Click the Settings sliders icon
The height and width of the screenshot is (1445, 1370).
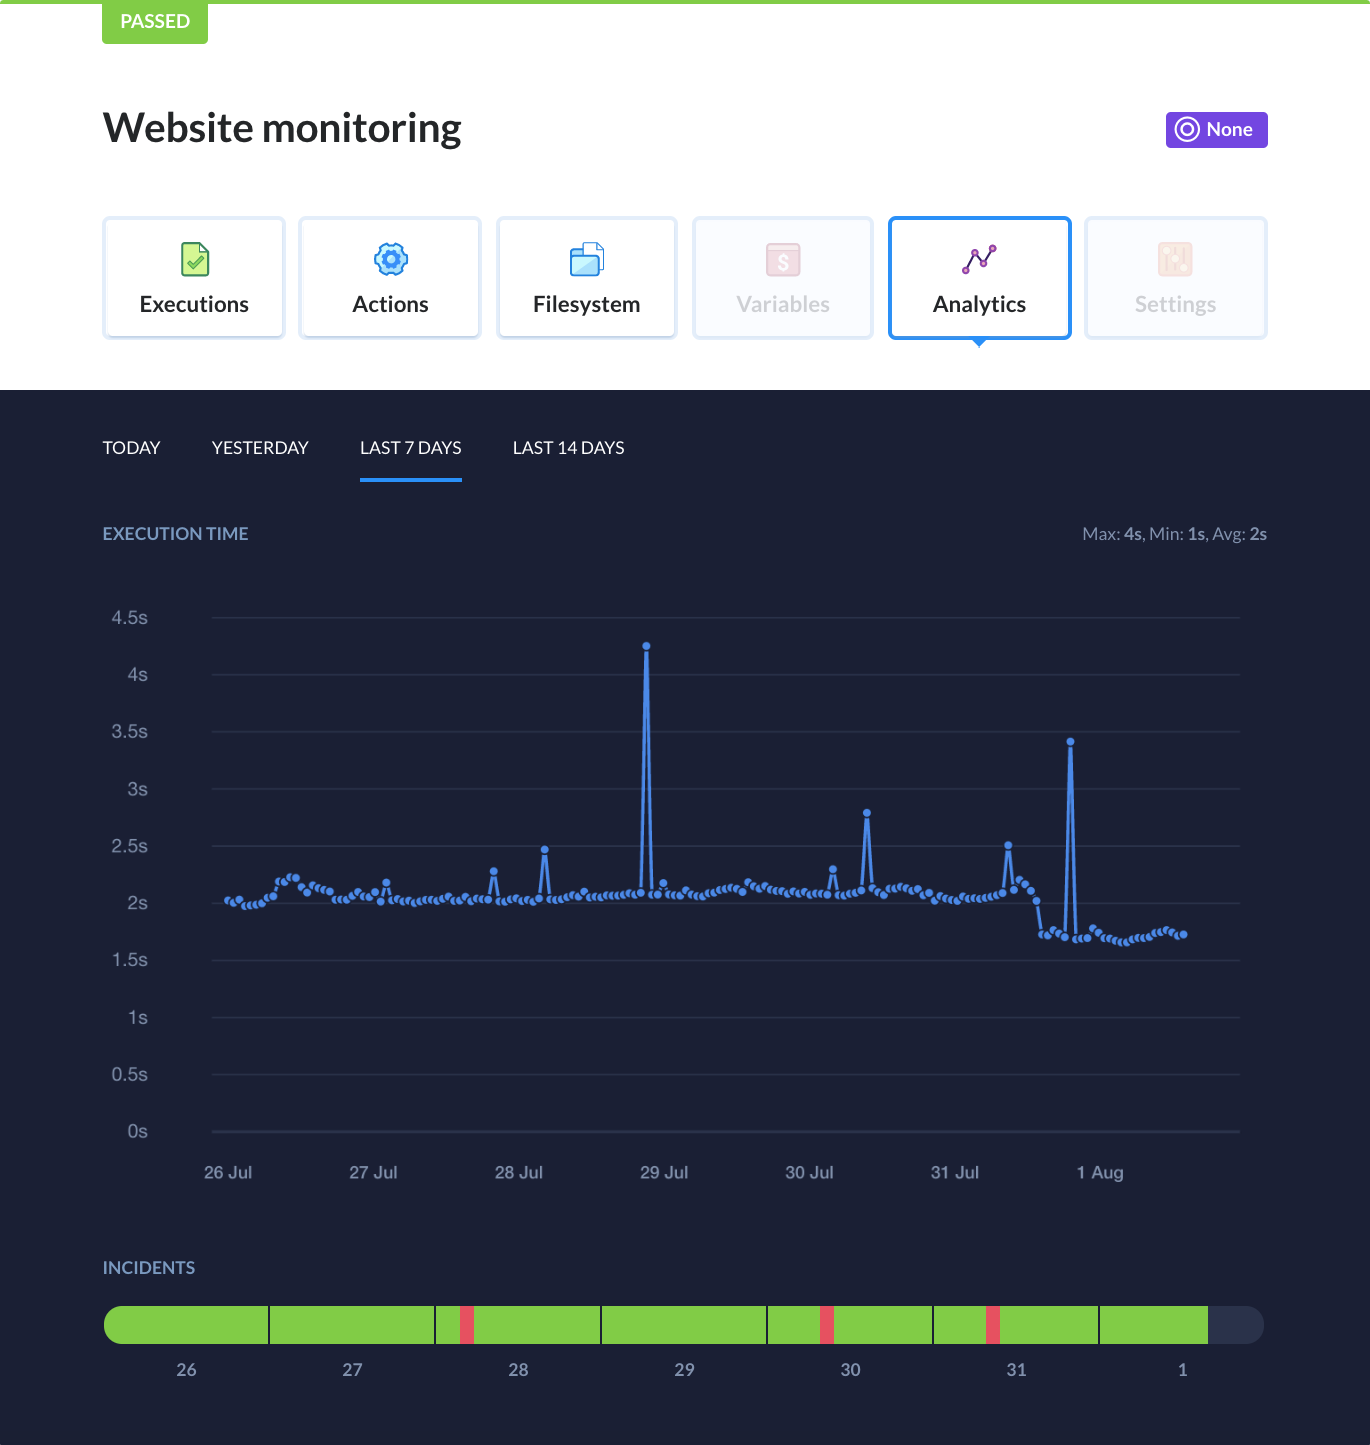point(1175,259)
